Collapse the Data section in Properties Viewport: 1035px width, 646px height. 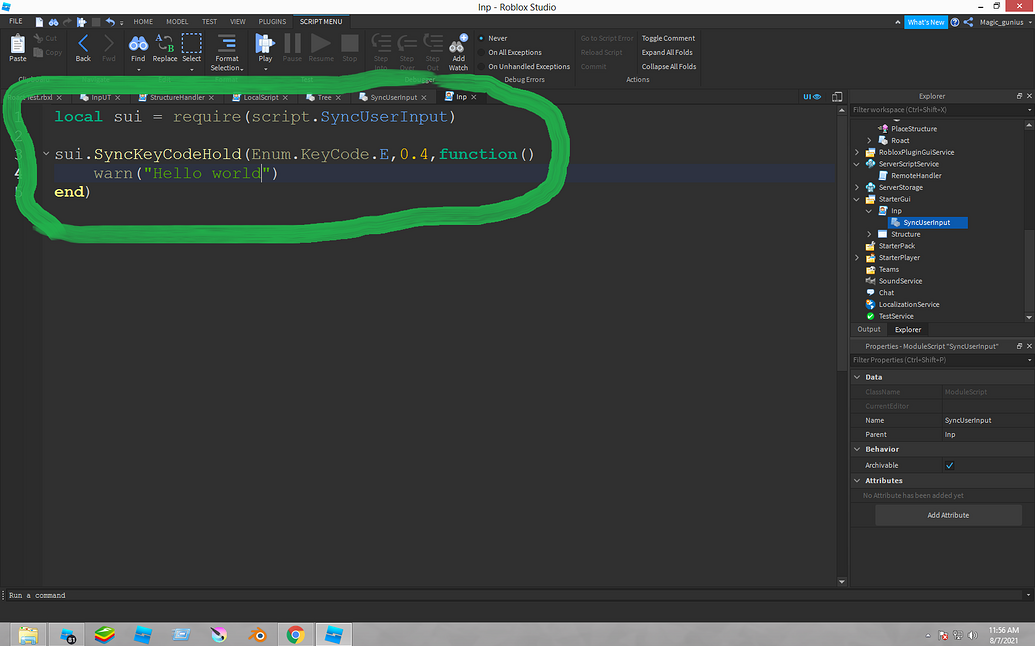click(x=857, y=376)
